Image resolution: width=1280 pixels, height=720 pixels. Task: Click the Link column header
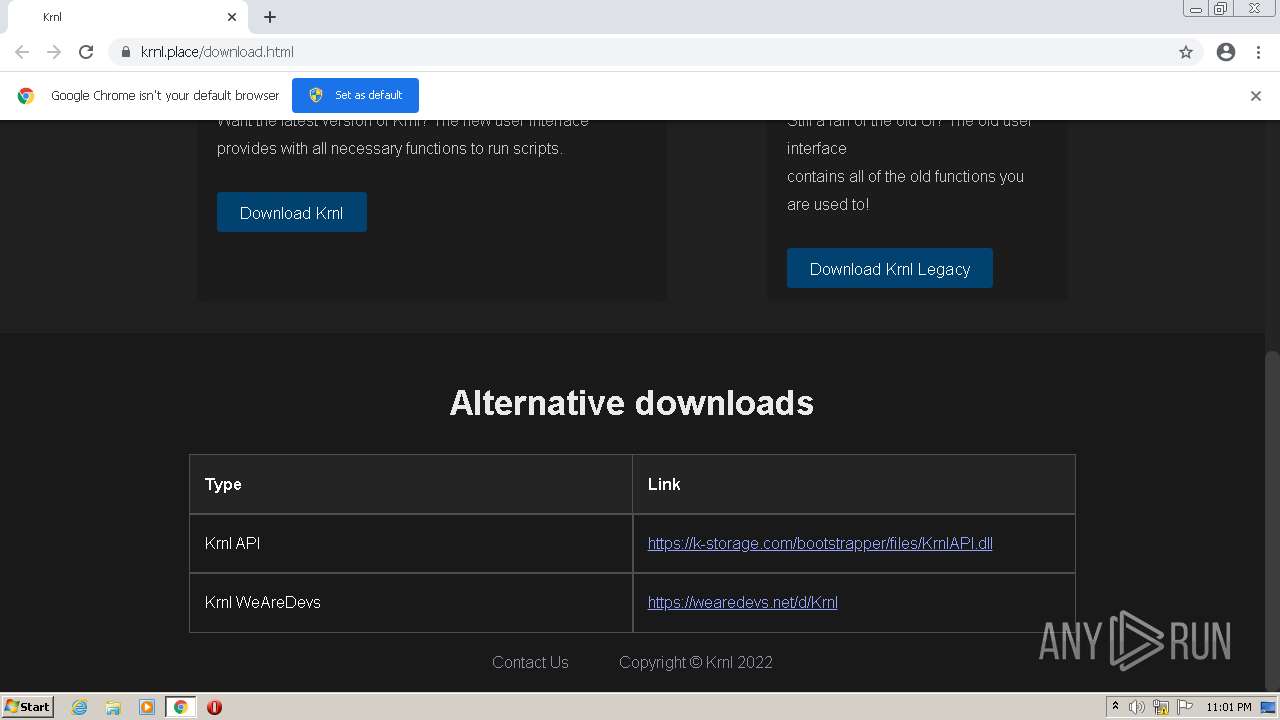pyautogui.click(x=854, y=484)
